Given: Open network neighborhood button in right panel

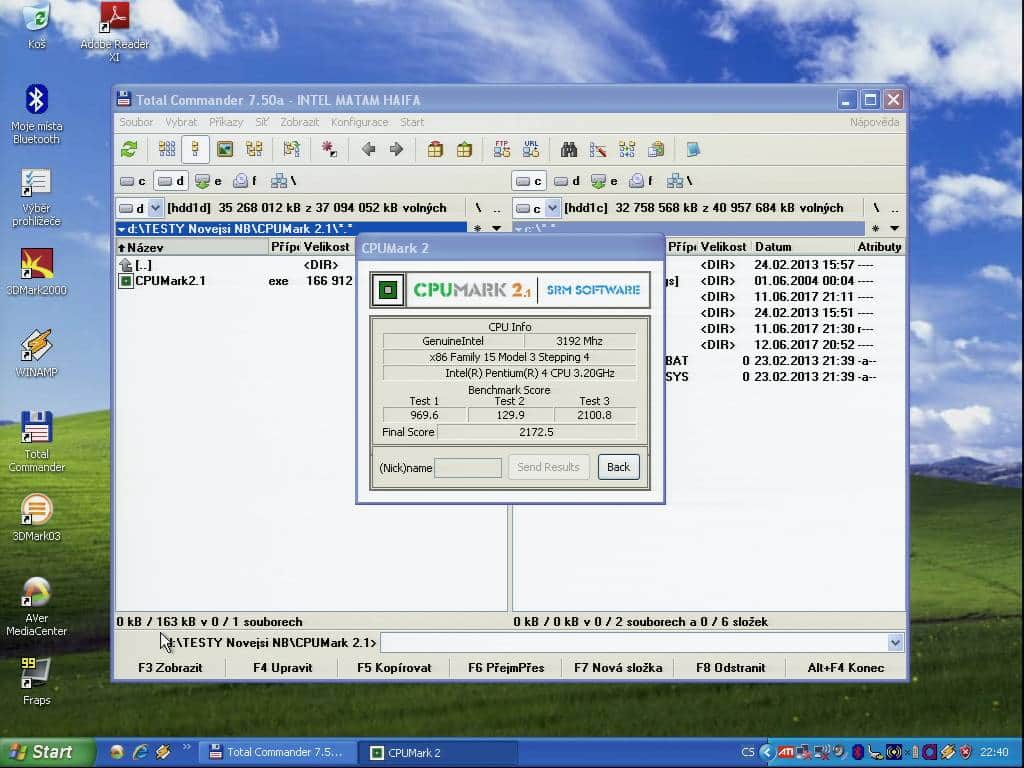Looking at the screenshot, I should (680, 181).
